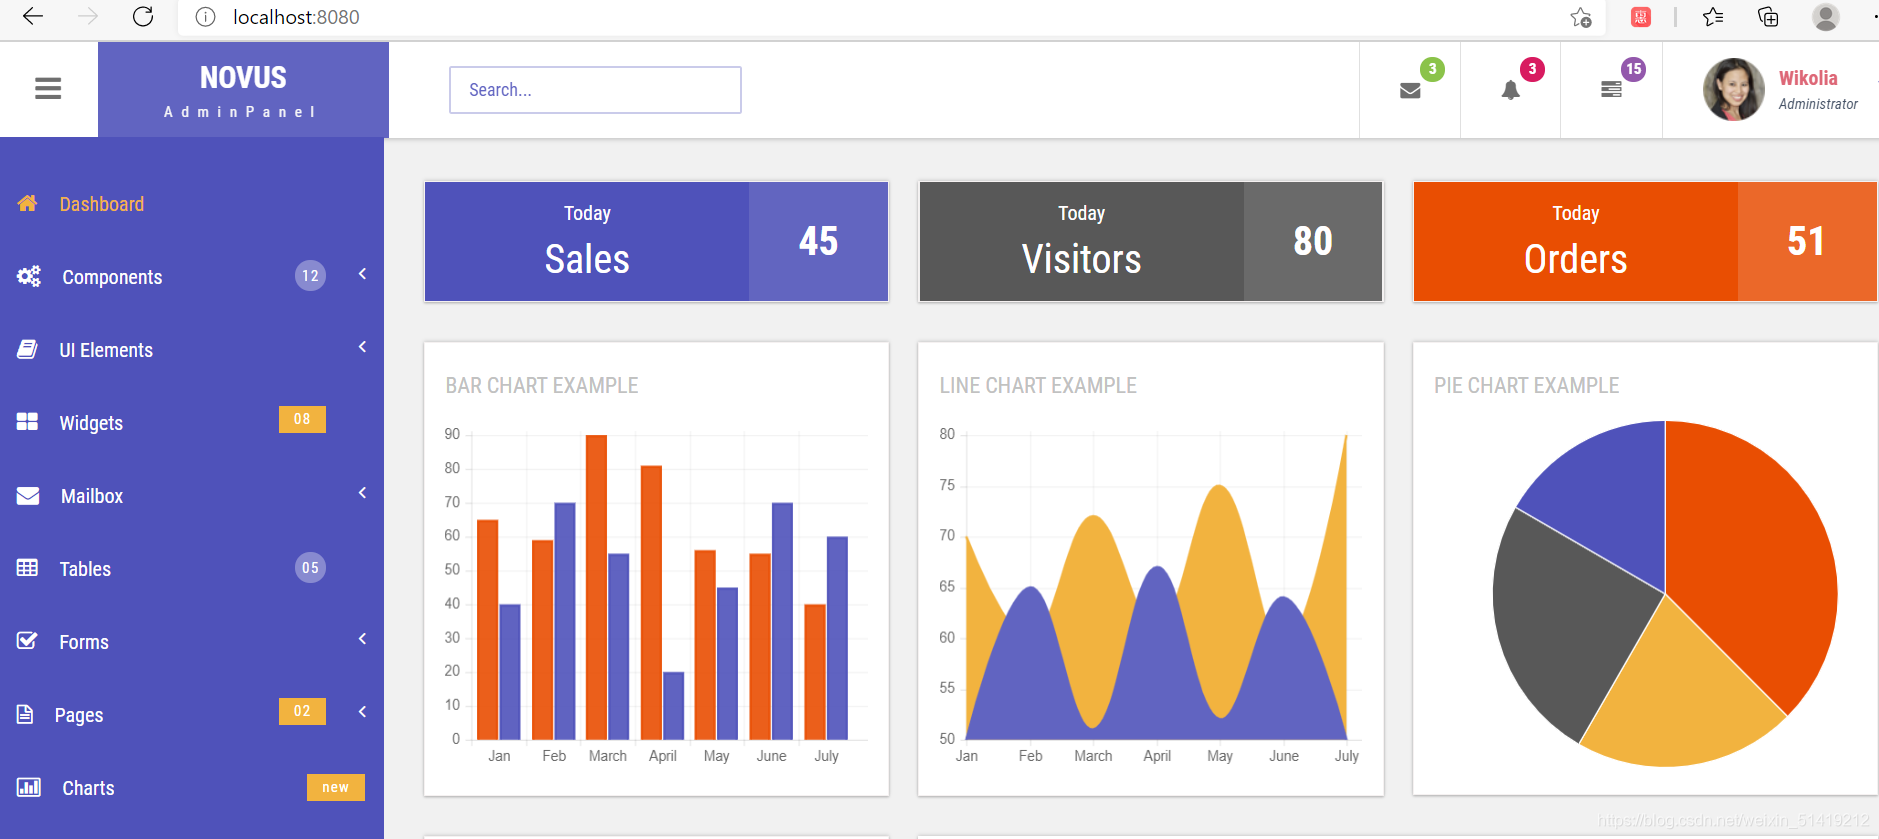Click the UI Elements book icon
The image size is (1879, 839).
pyautogui.click(x=27, y=349)
